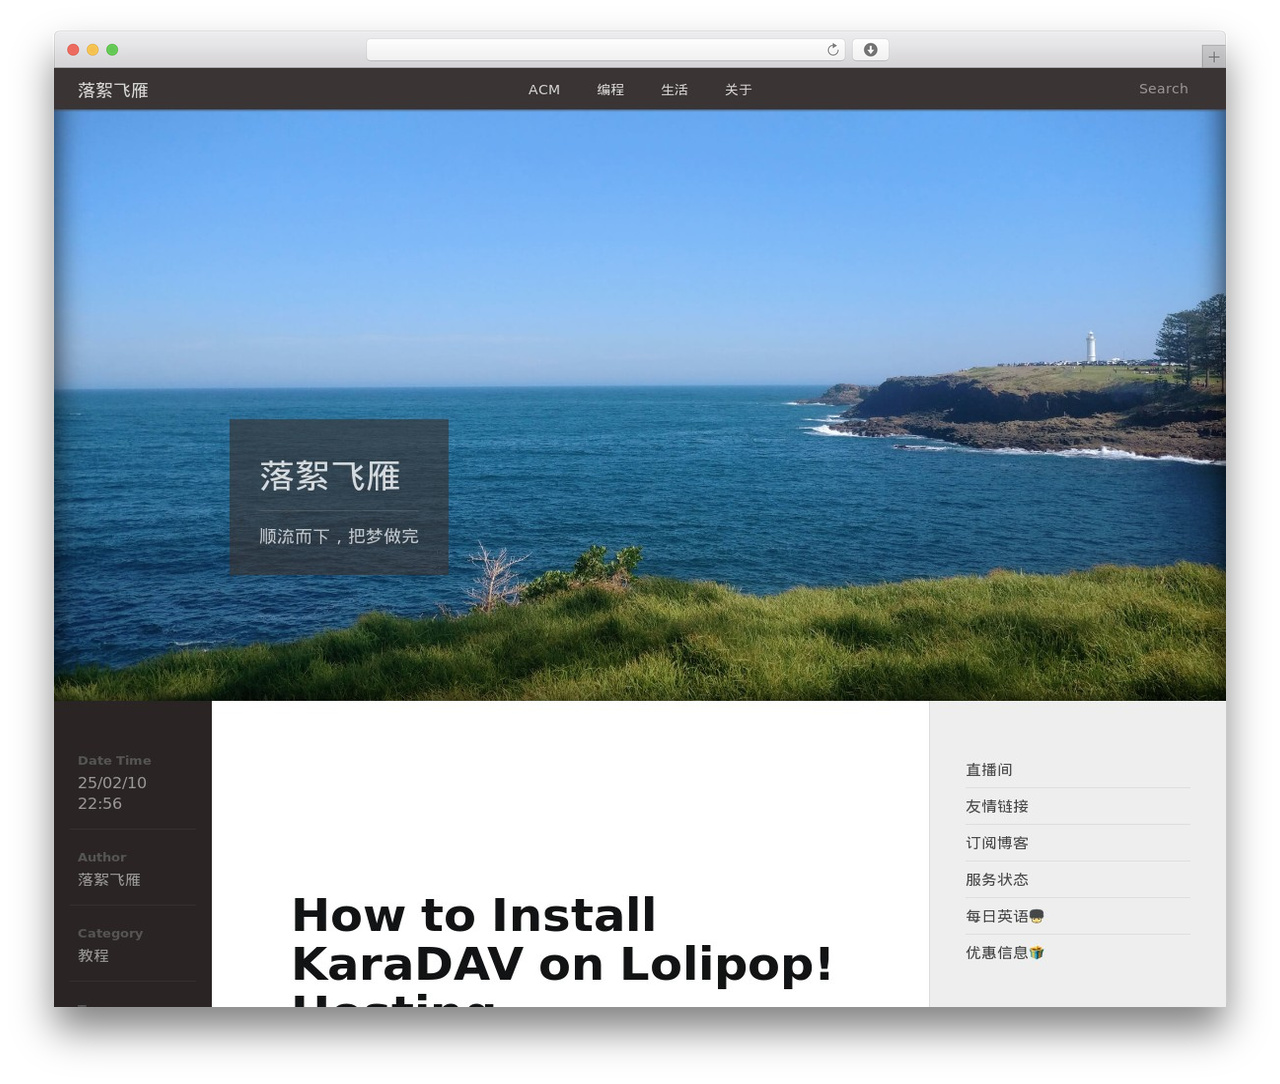1280x1084 pixels.
Task: Open the 直播间 sidebar link
Action: point(989,770)
